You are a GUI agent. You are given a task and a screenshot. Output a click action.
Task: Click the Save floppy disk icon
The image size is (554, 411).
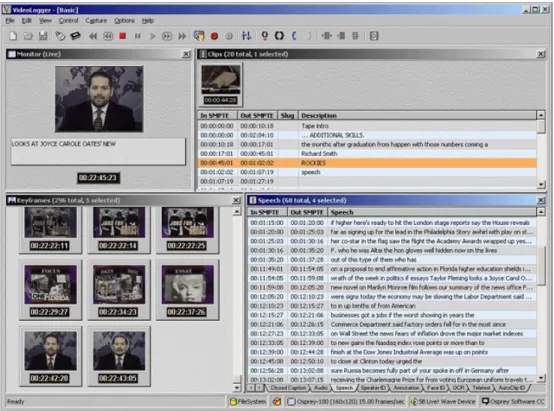coord(43,36)
